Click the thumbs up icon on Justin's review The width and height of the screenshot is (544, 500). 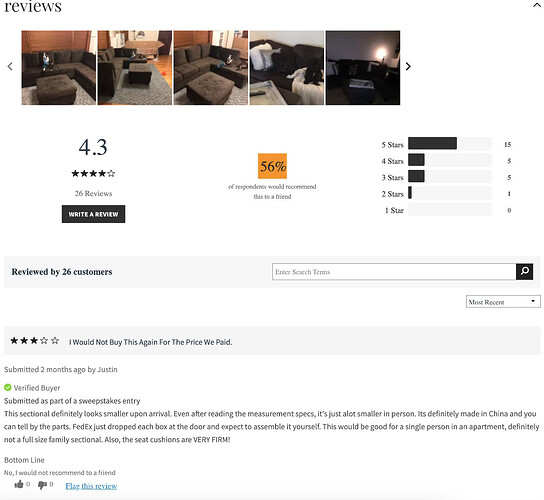click(19, 484)
